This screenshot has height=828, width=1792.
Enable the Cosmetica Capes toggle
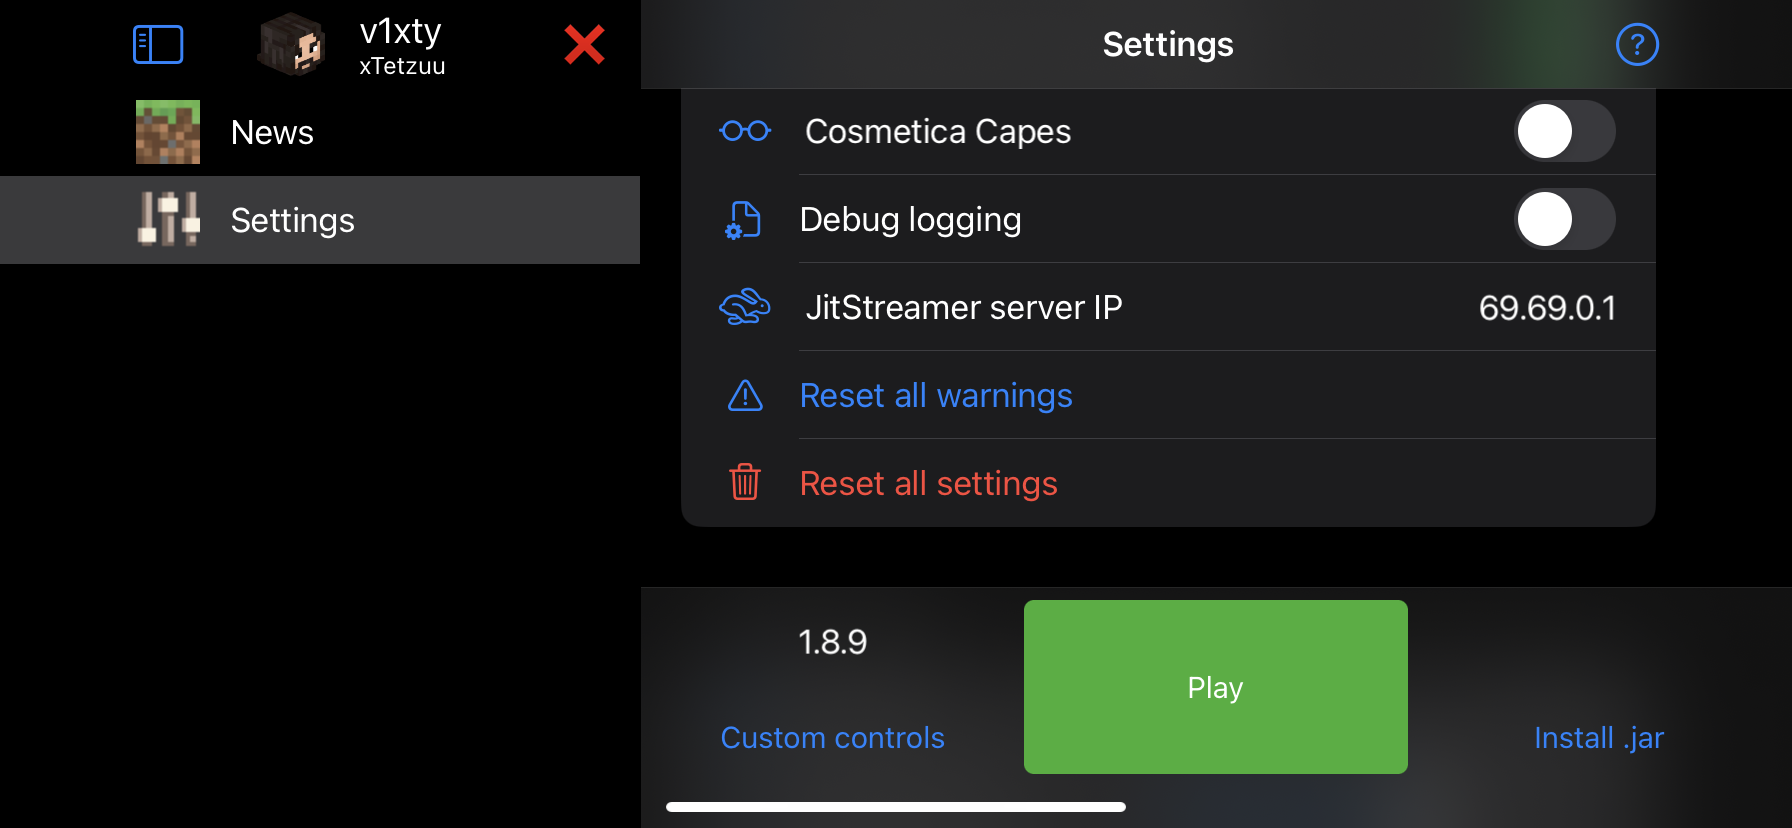[x=1565, y=130]
